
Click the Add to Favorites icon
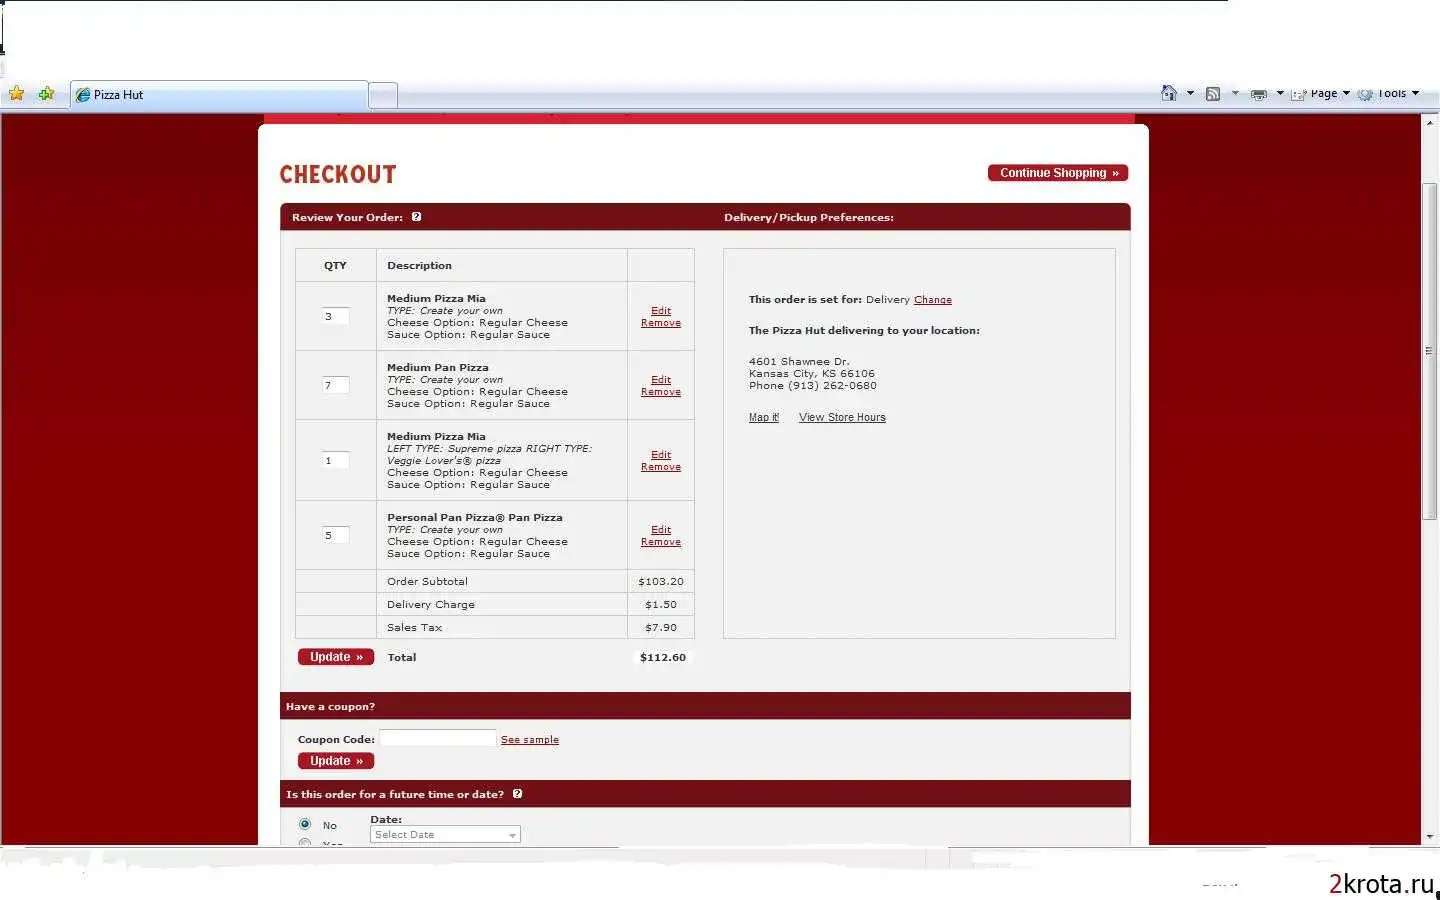46,94
